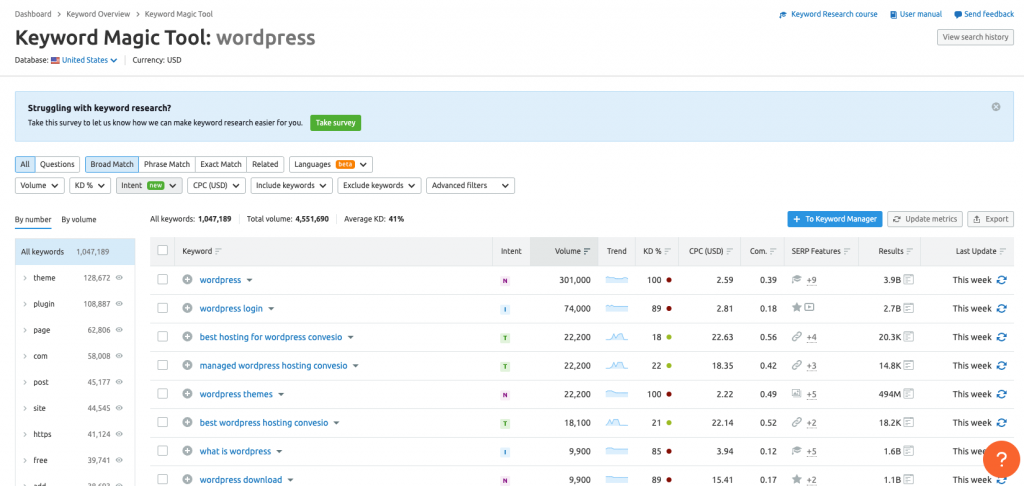The width and height of the screenshot is (1024, 486).
Task: Open SERP snapshot icon for wordpress results
Action: click(x=908, y=280)
